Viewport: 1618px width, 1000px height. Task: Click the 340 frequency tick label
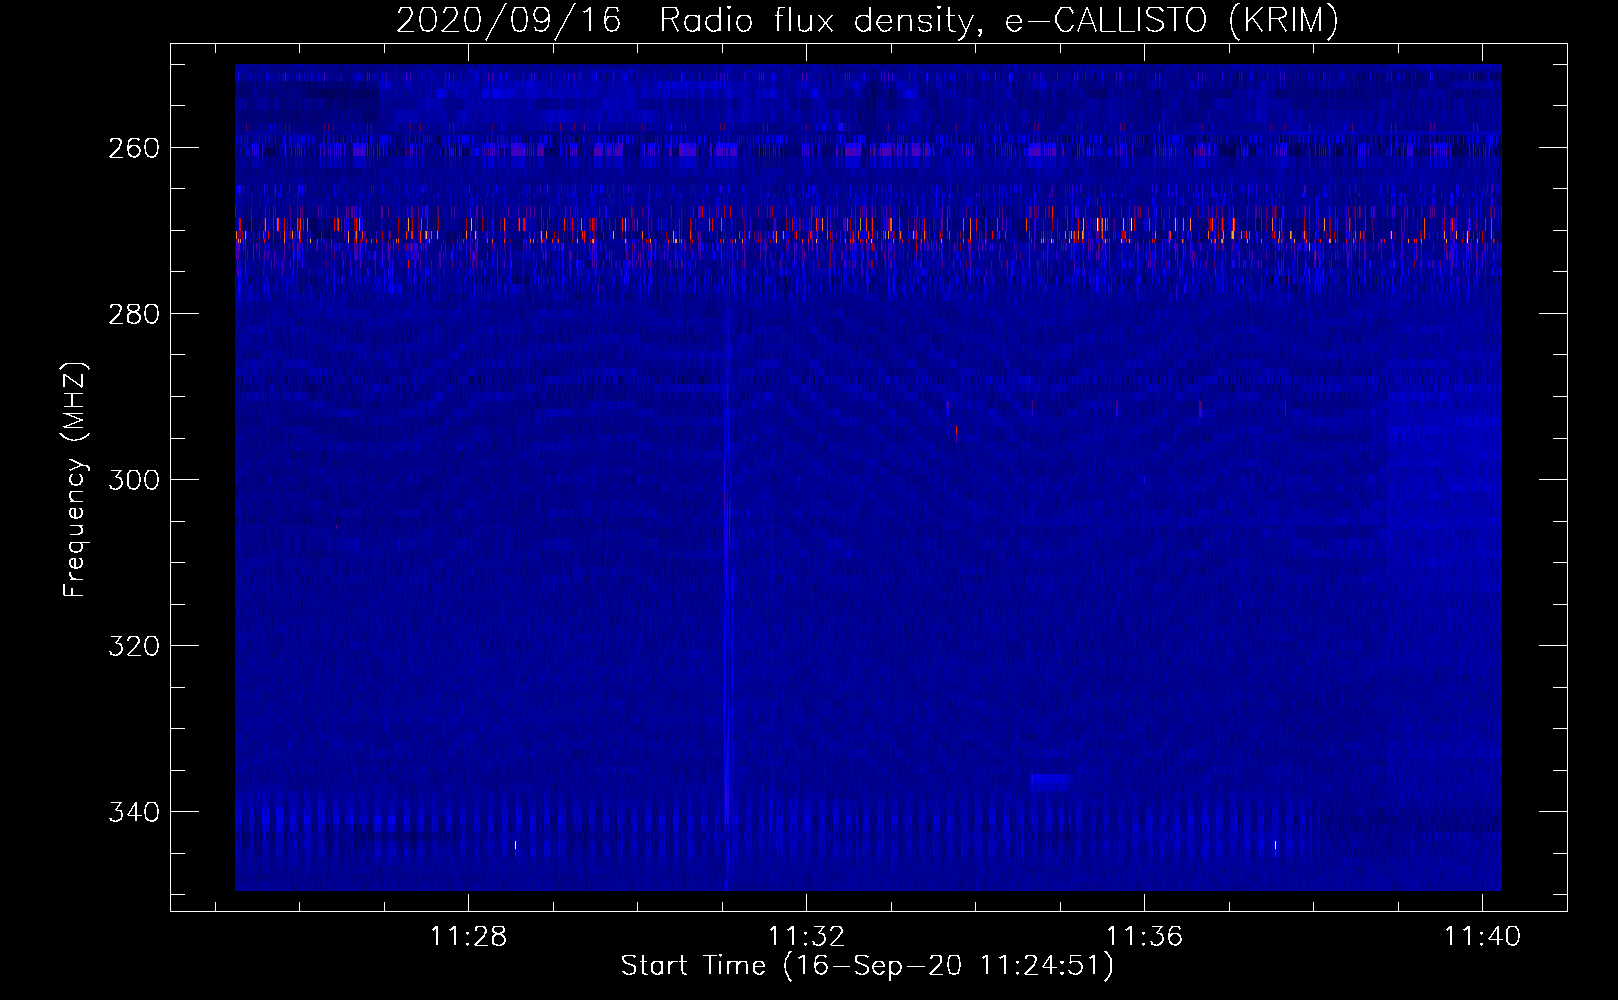click(134, 812)
